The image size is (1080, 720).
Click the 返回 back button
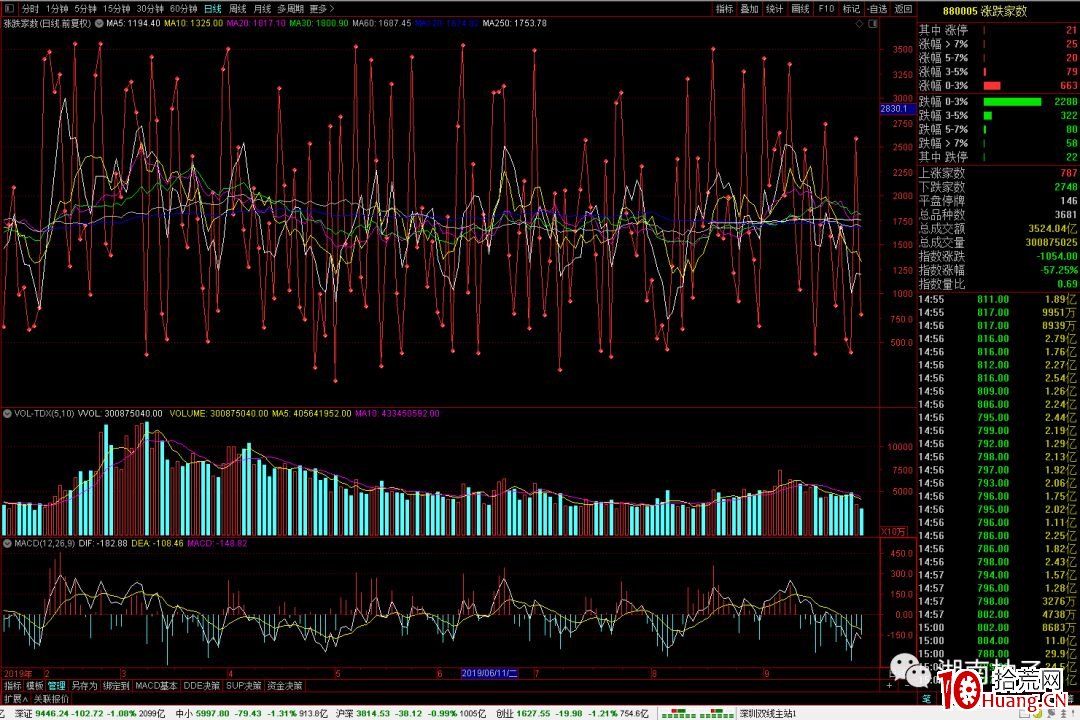point(903,8)
